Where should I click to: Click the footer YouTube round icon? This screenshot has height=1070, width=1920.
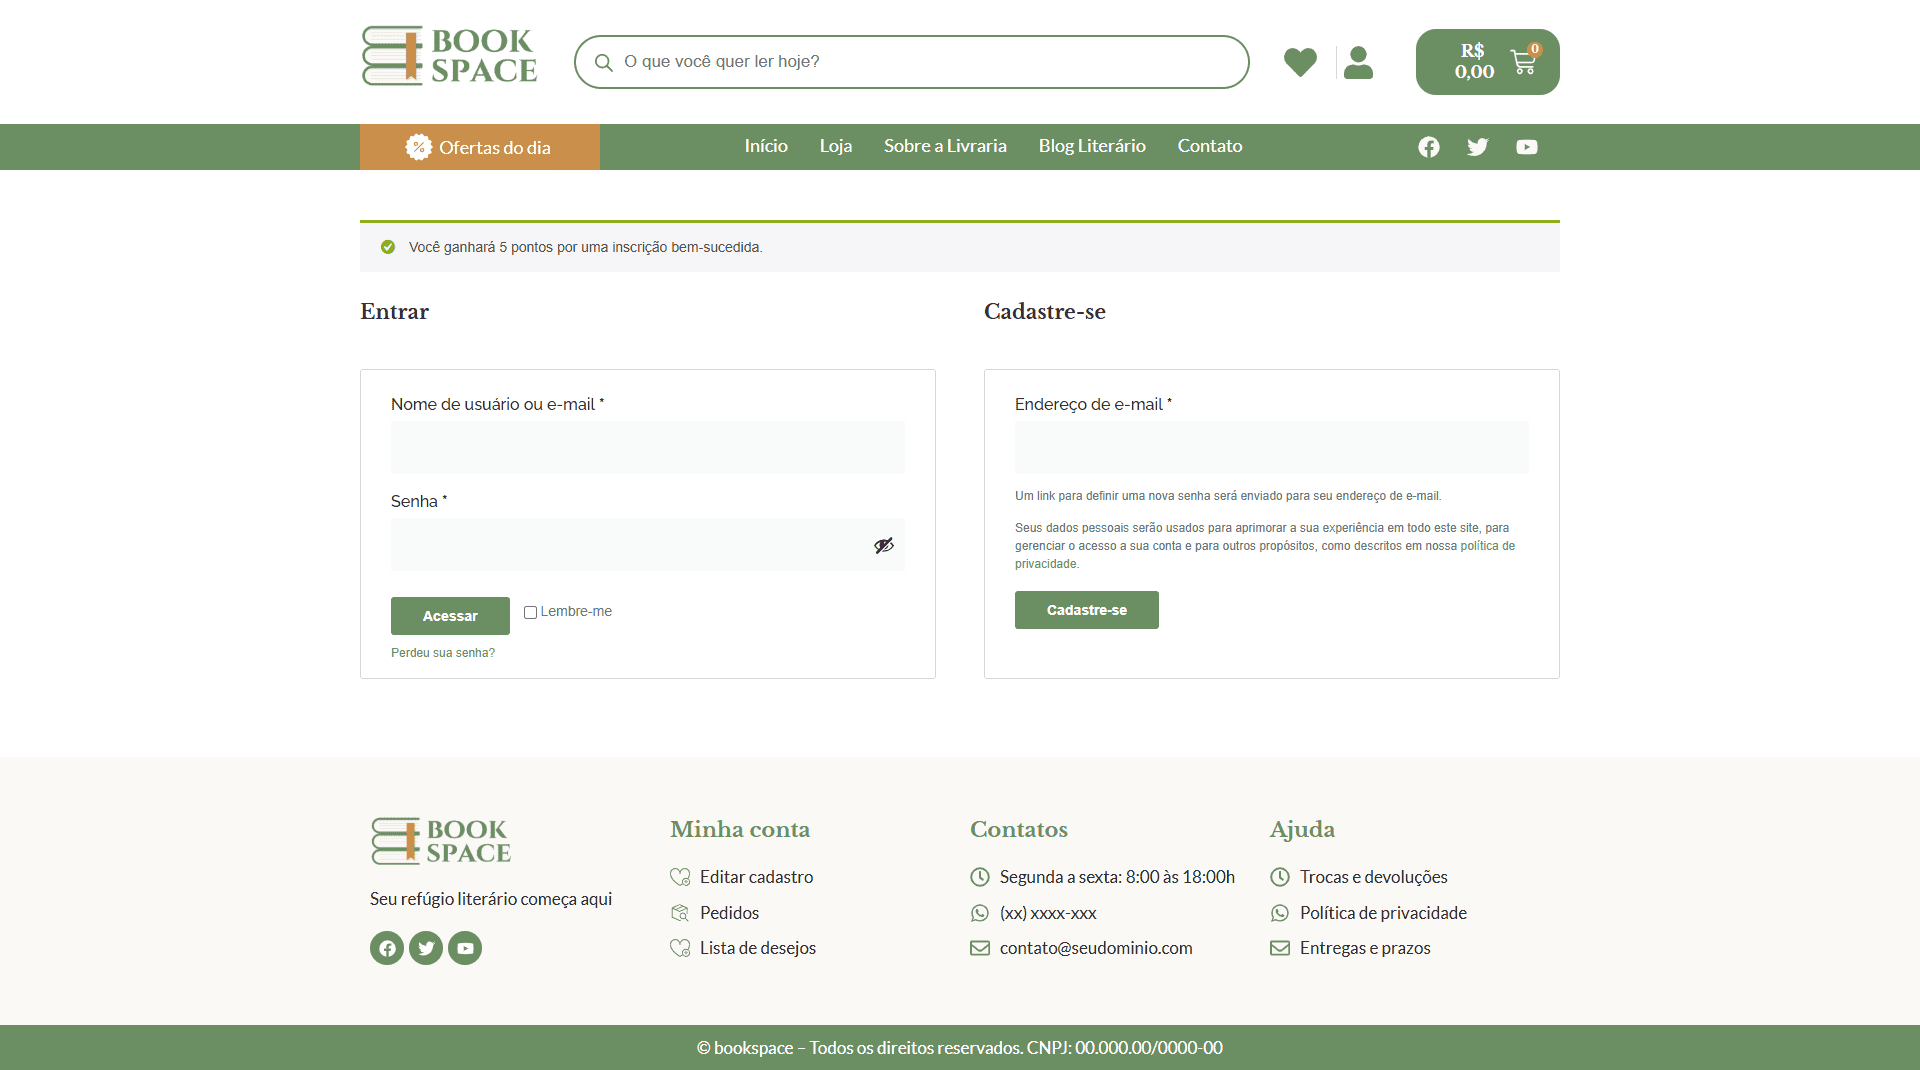(465, 948)
